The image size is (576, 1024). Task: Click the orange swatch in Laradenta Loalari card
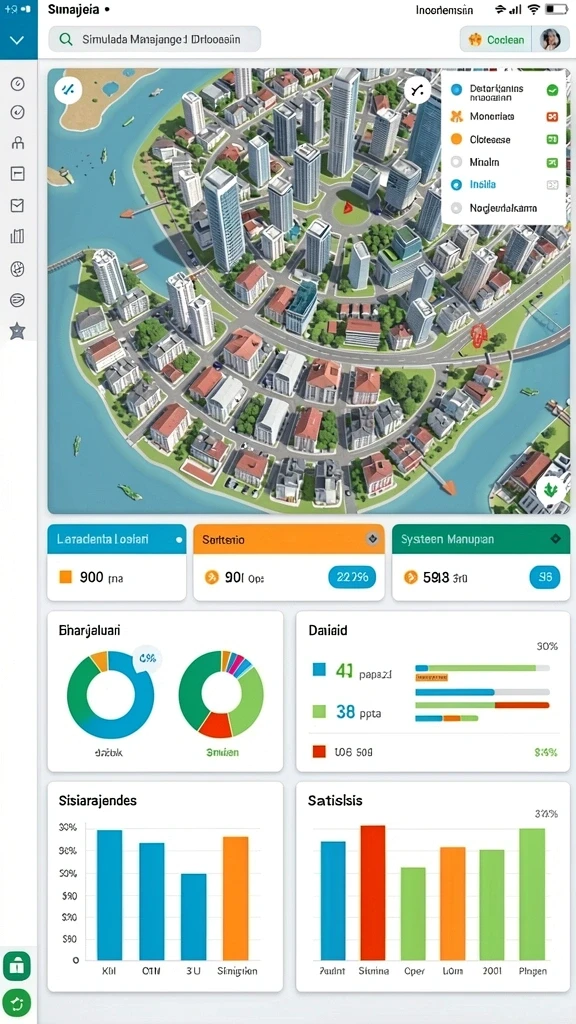click(x=65, y=577)
